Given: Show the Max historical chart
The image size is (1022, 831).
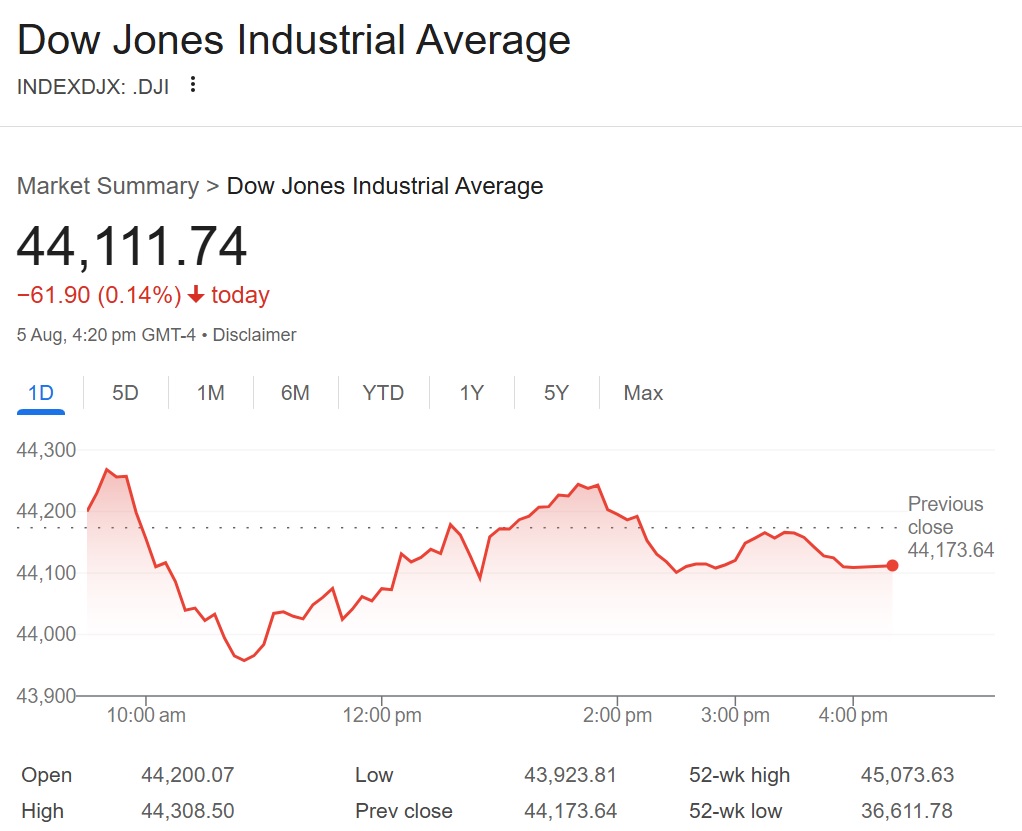Looking at the screenshot, I should pyautogui.click(x=642, y=393).
